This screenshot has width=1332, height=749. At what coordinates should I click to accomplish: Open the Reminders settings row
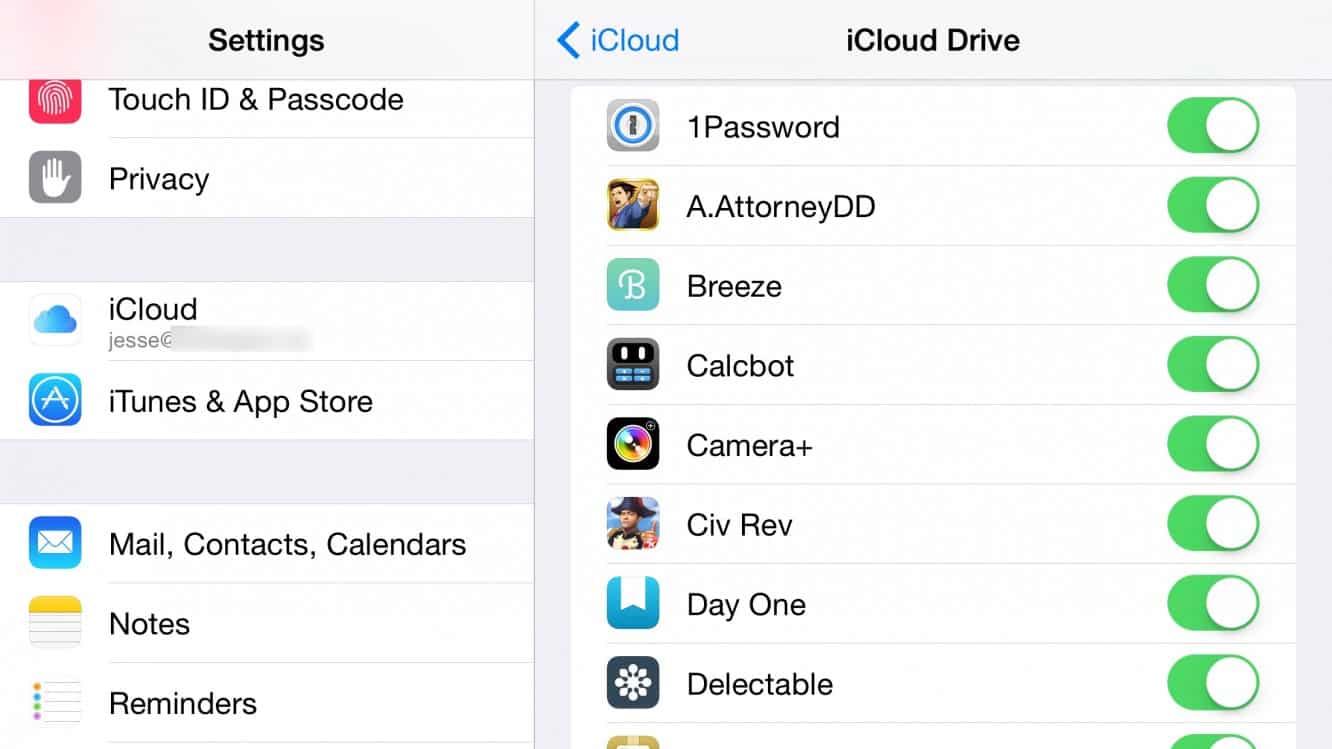[x=267, y=702]
